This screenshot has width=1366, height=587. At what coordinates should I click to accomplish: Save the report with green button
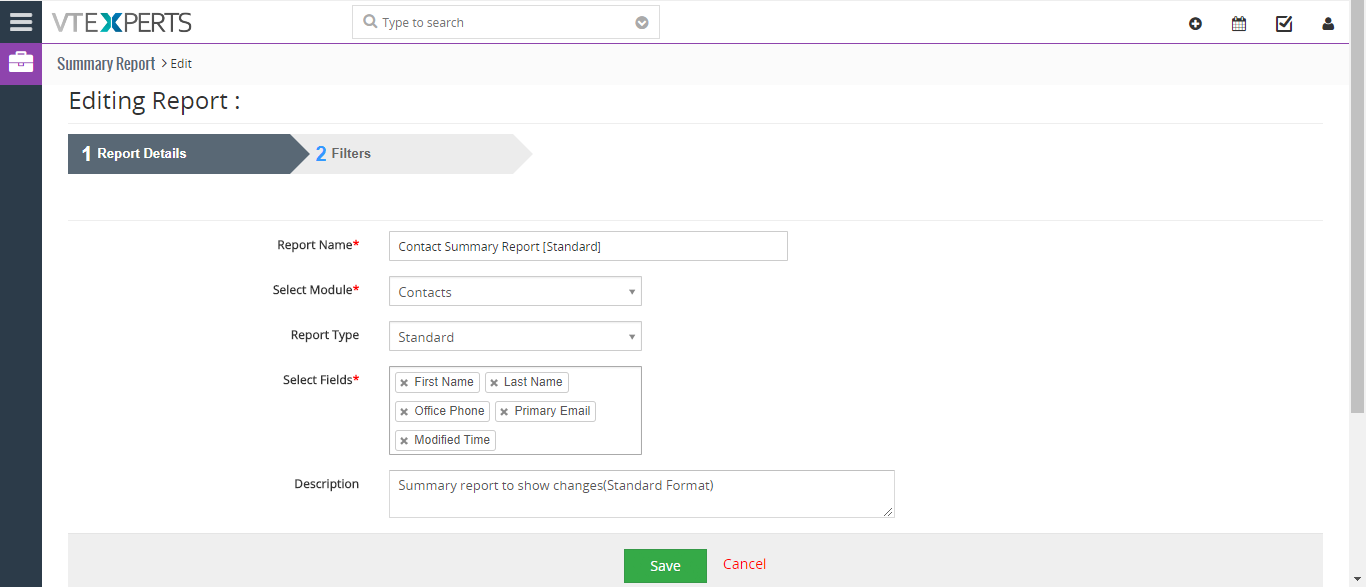click(x=665, y=566)
